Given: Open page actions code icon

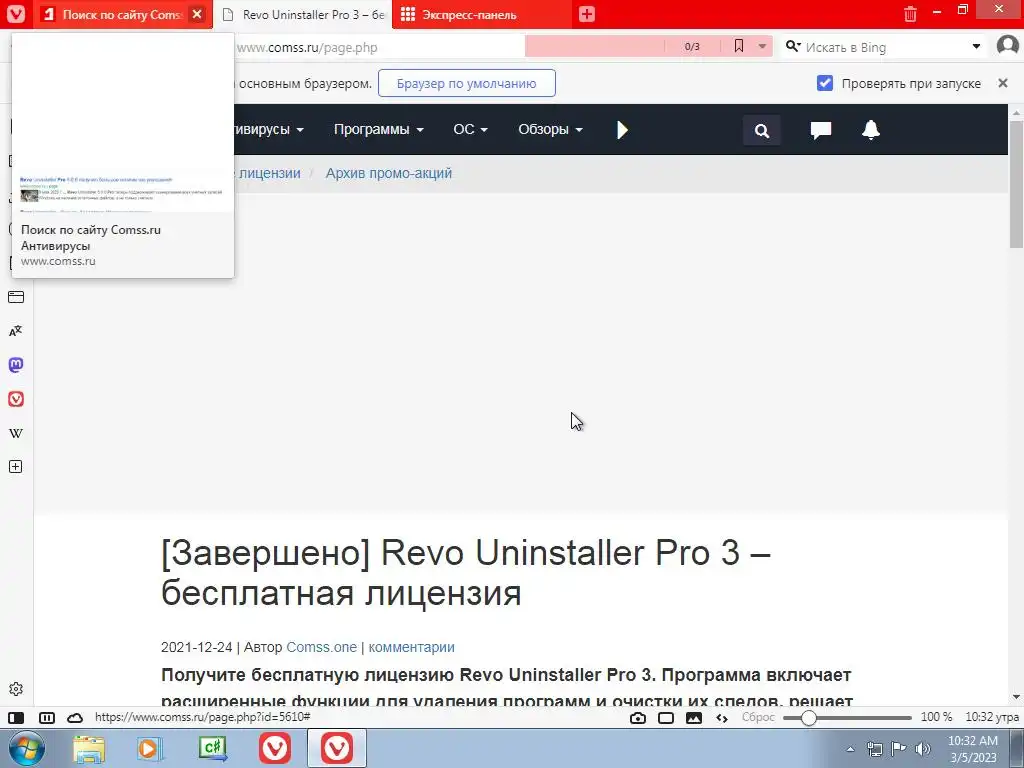Looking at the screenshot, I should (x=722, y=718).
